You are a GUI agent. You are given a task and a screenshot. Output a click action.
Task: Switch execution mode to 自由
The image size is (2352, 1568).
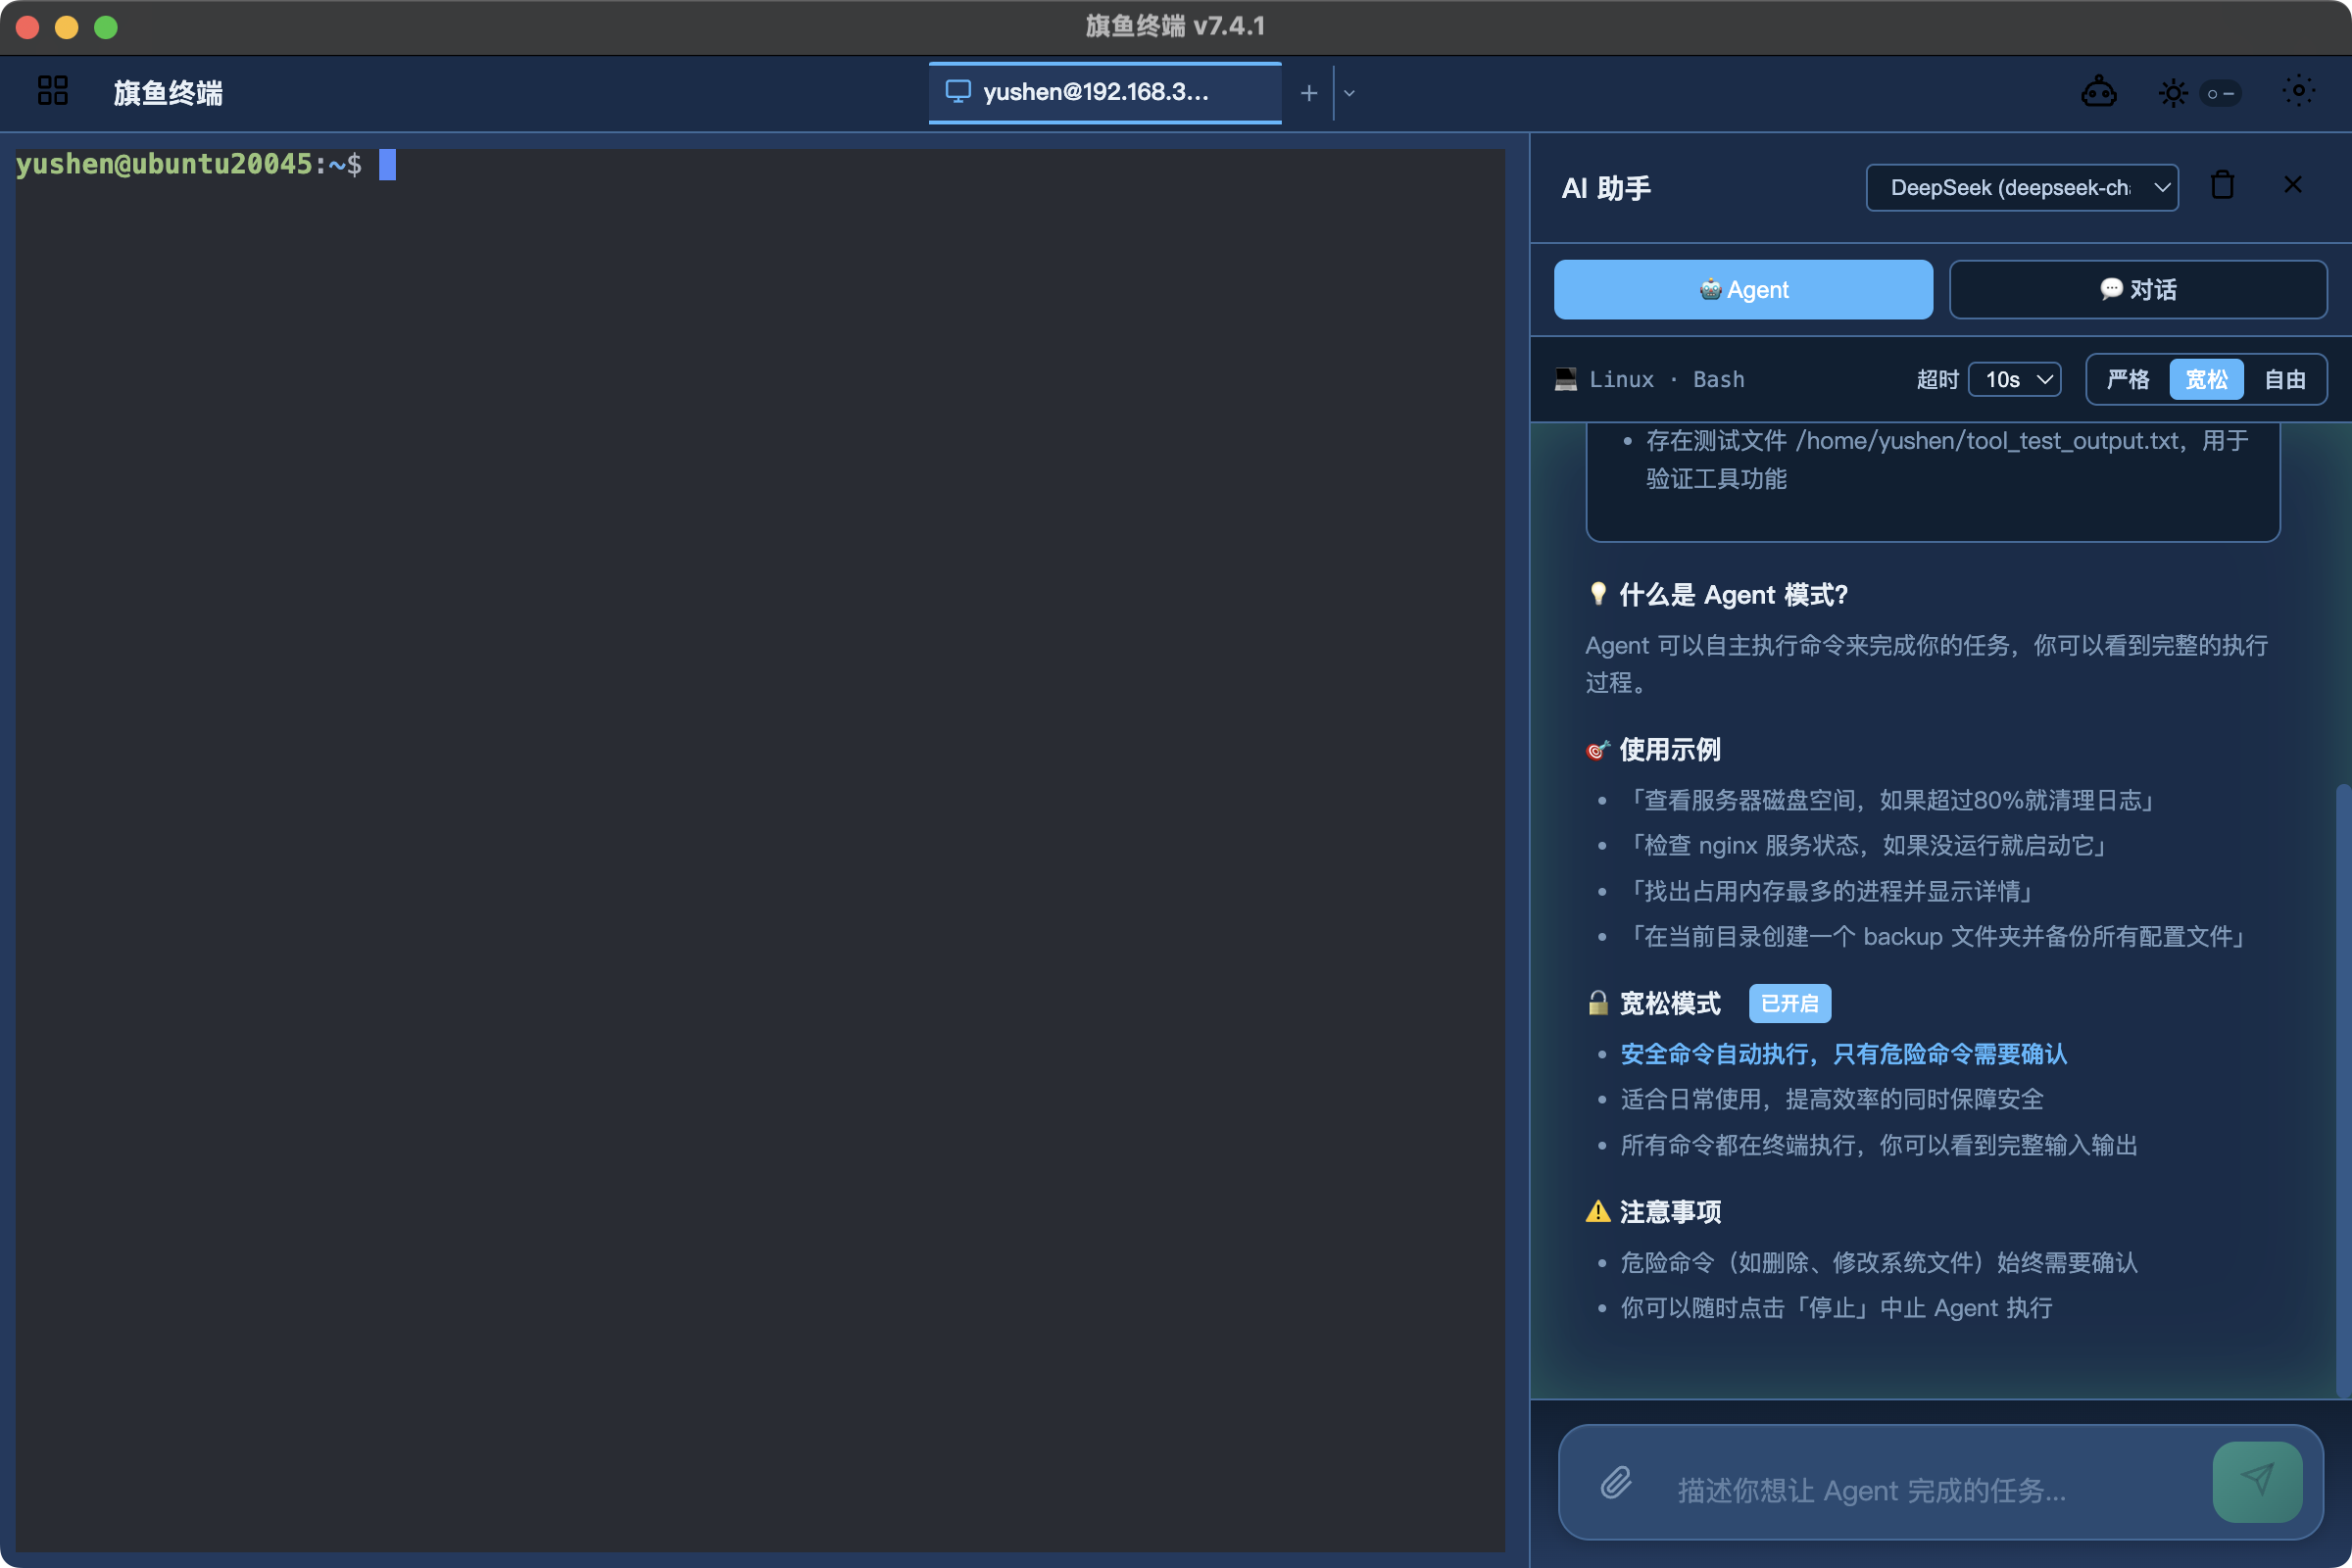pyautogui.click(x=2287, y=379)
